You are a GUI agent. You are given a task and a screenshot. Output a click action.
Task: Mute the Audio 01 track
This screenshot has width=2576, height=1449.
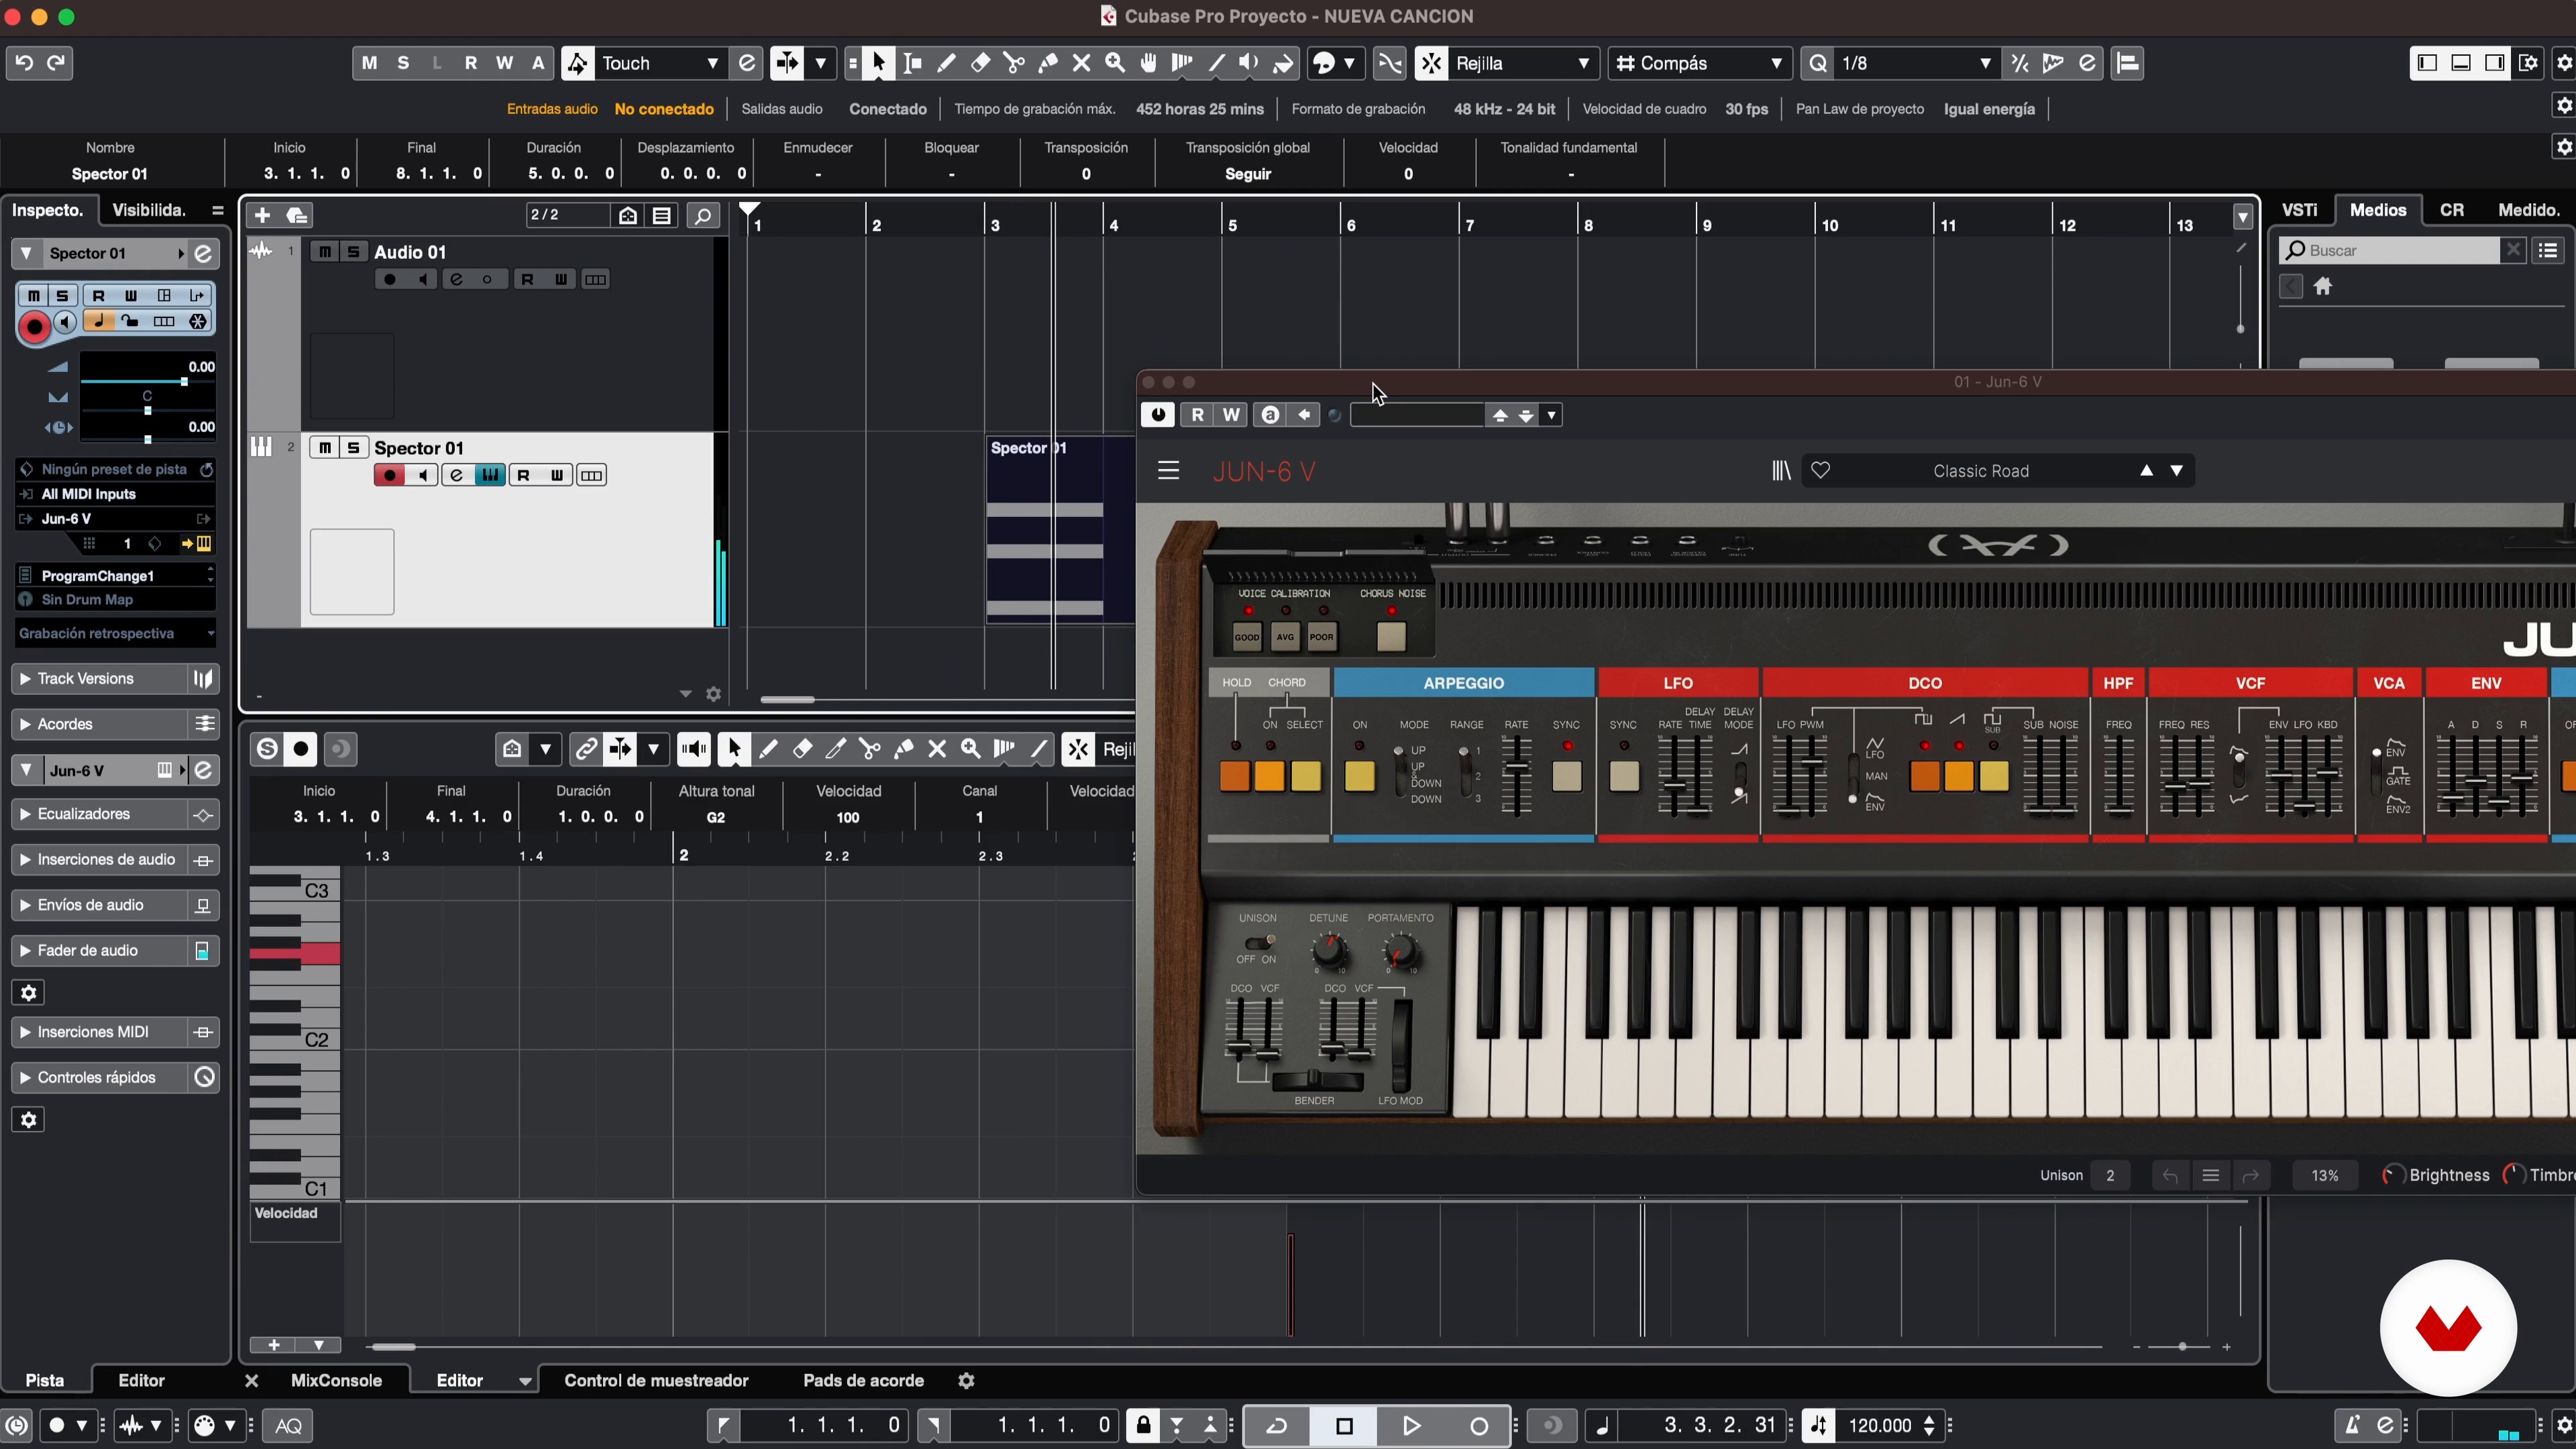325,252
